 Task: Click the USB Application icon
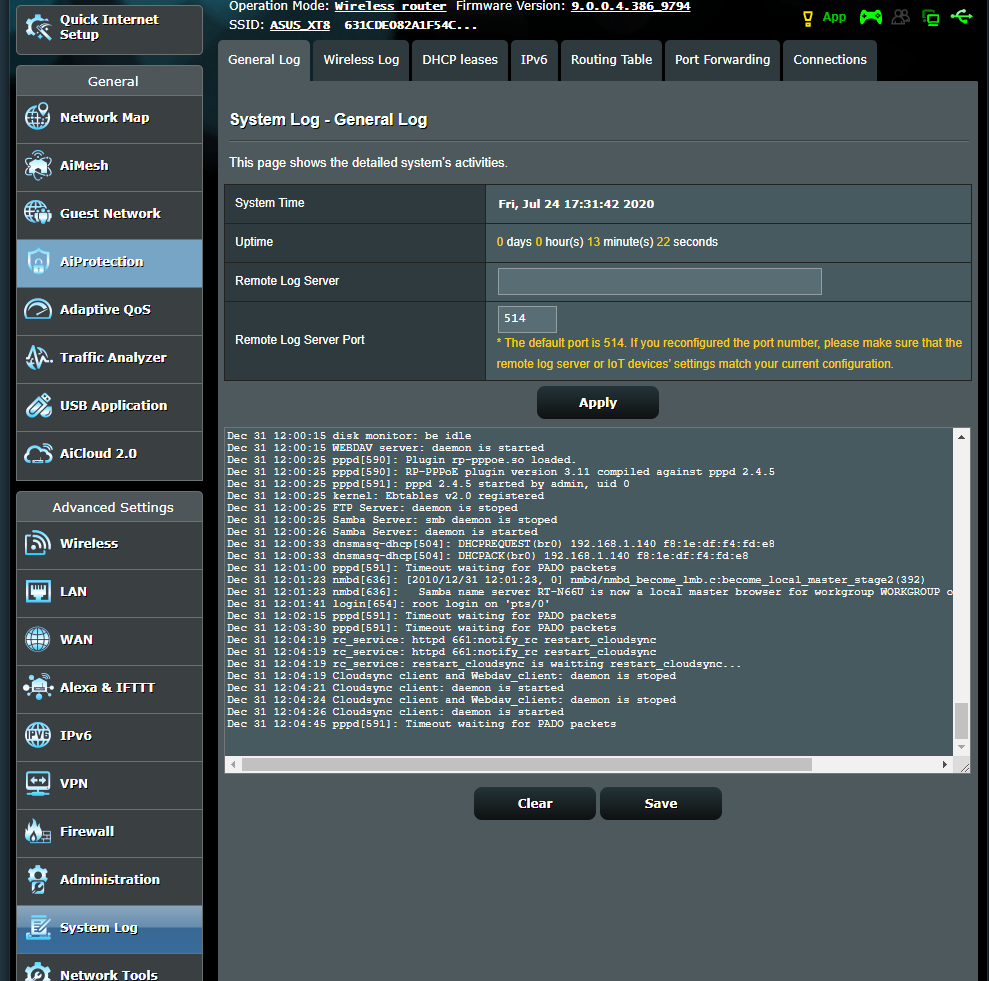tap(38, 405)
